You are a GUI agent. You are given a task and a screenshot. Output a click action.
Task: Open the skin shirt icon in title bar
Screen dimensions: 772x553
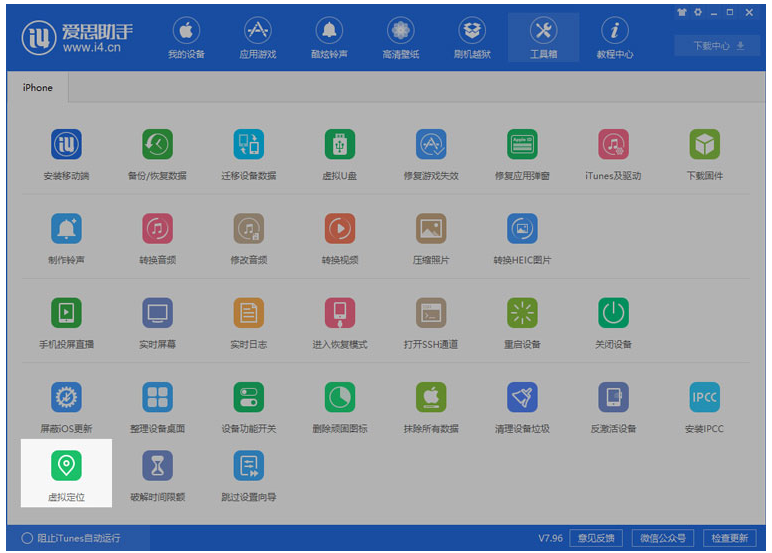click(681, 12)
